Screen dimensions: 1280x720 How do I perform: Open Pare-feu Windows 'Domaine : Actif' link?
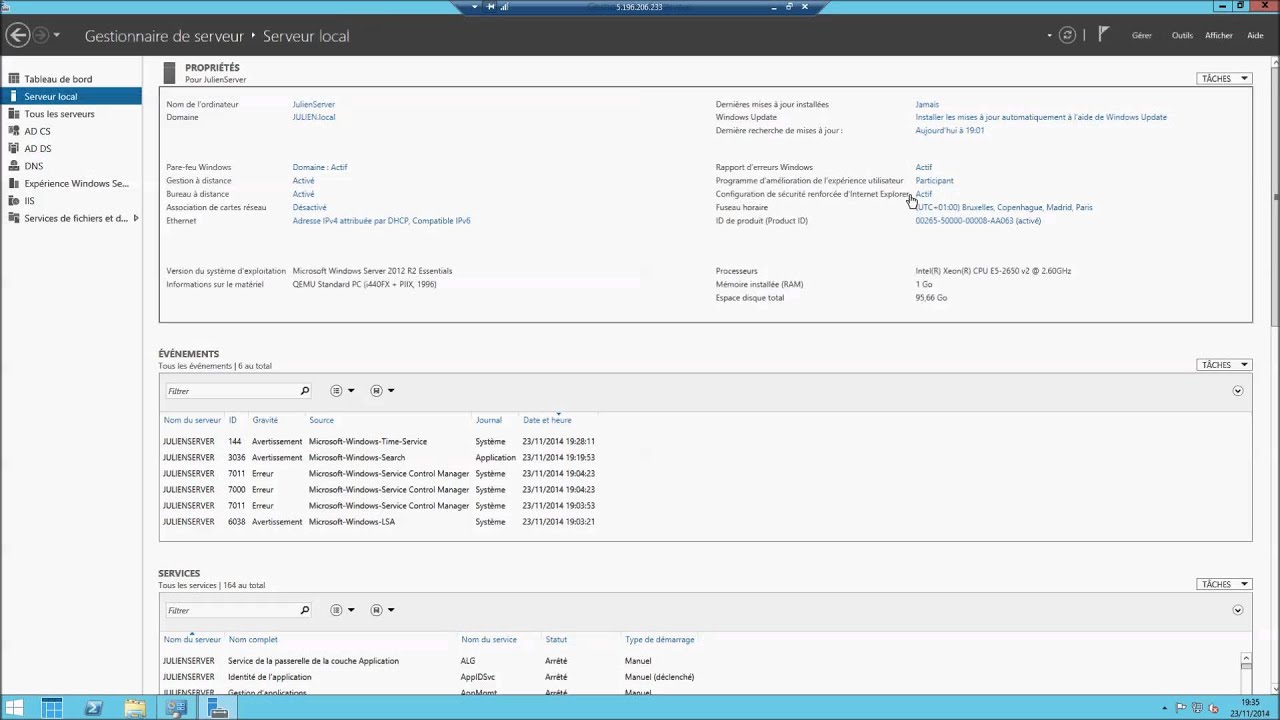click(320, 167)
